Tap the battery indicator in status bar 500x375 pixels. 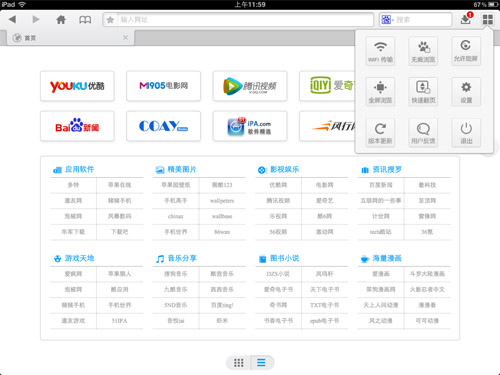tap(493, 5)
